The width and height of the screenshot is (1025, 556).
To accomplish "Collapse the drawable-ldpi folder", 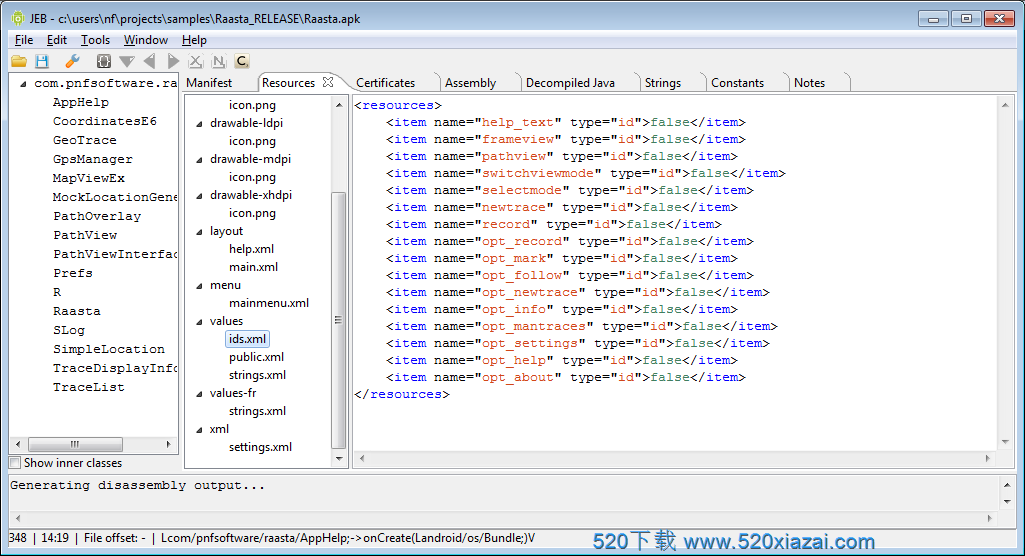I will 199,123.
